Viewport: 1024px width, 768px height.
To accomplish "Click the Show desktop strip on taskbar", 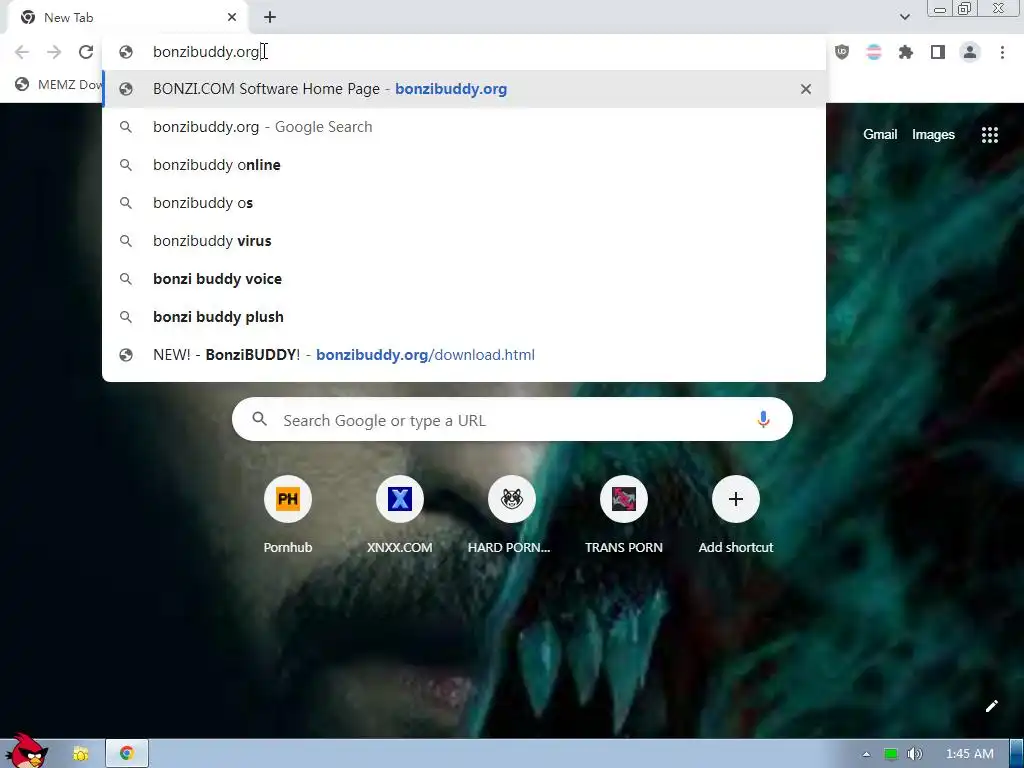I will click(1017, 754).
